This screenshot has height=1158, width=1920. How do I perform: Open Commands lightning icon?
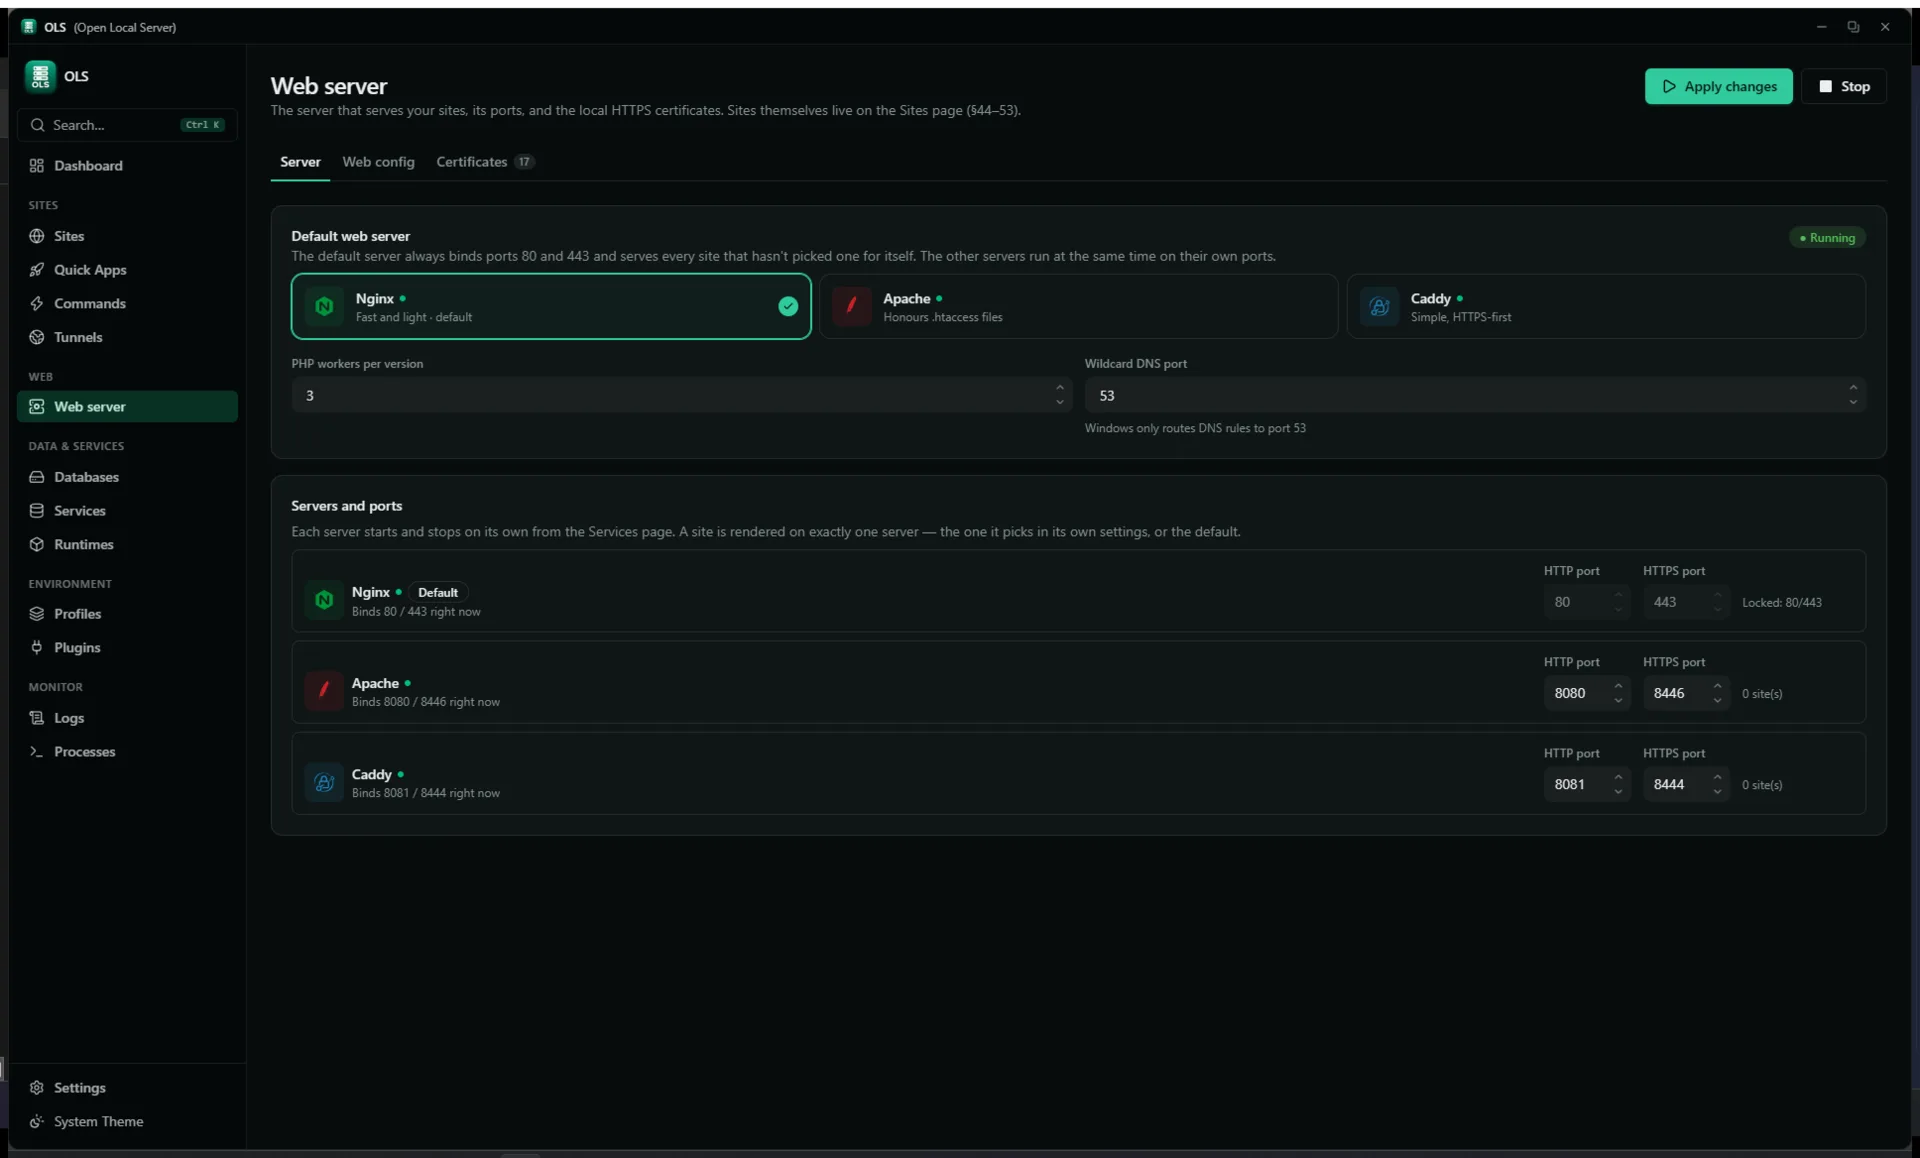point(37,304)
